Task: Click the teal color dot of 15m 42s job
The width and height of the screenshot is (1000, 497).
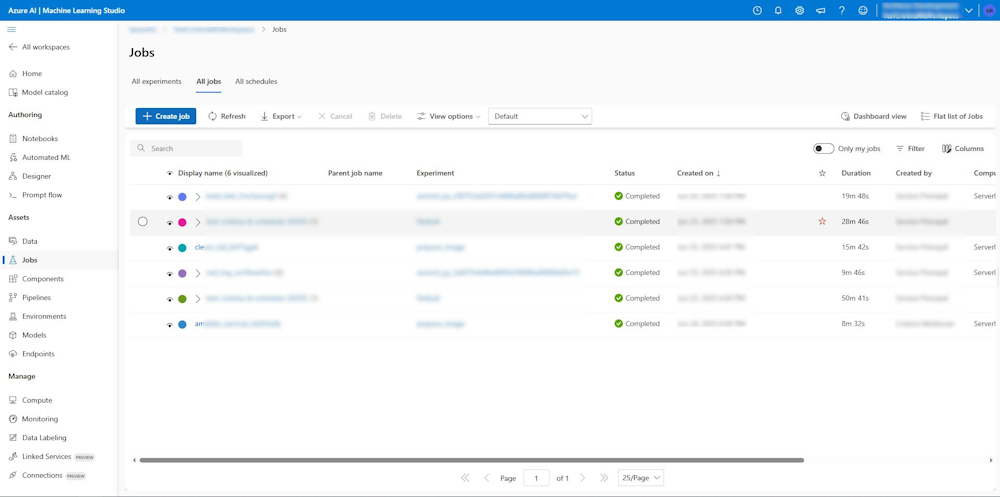Action: (182, 248)
